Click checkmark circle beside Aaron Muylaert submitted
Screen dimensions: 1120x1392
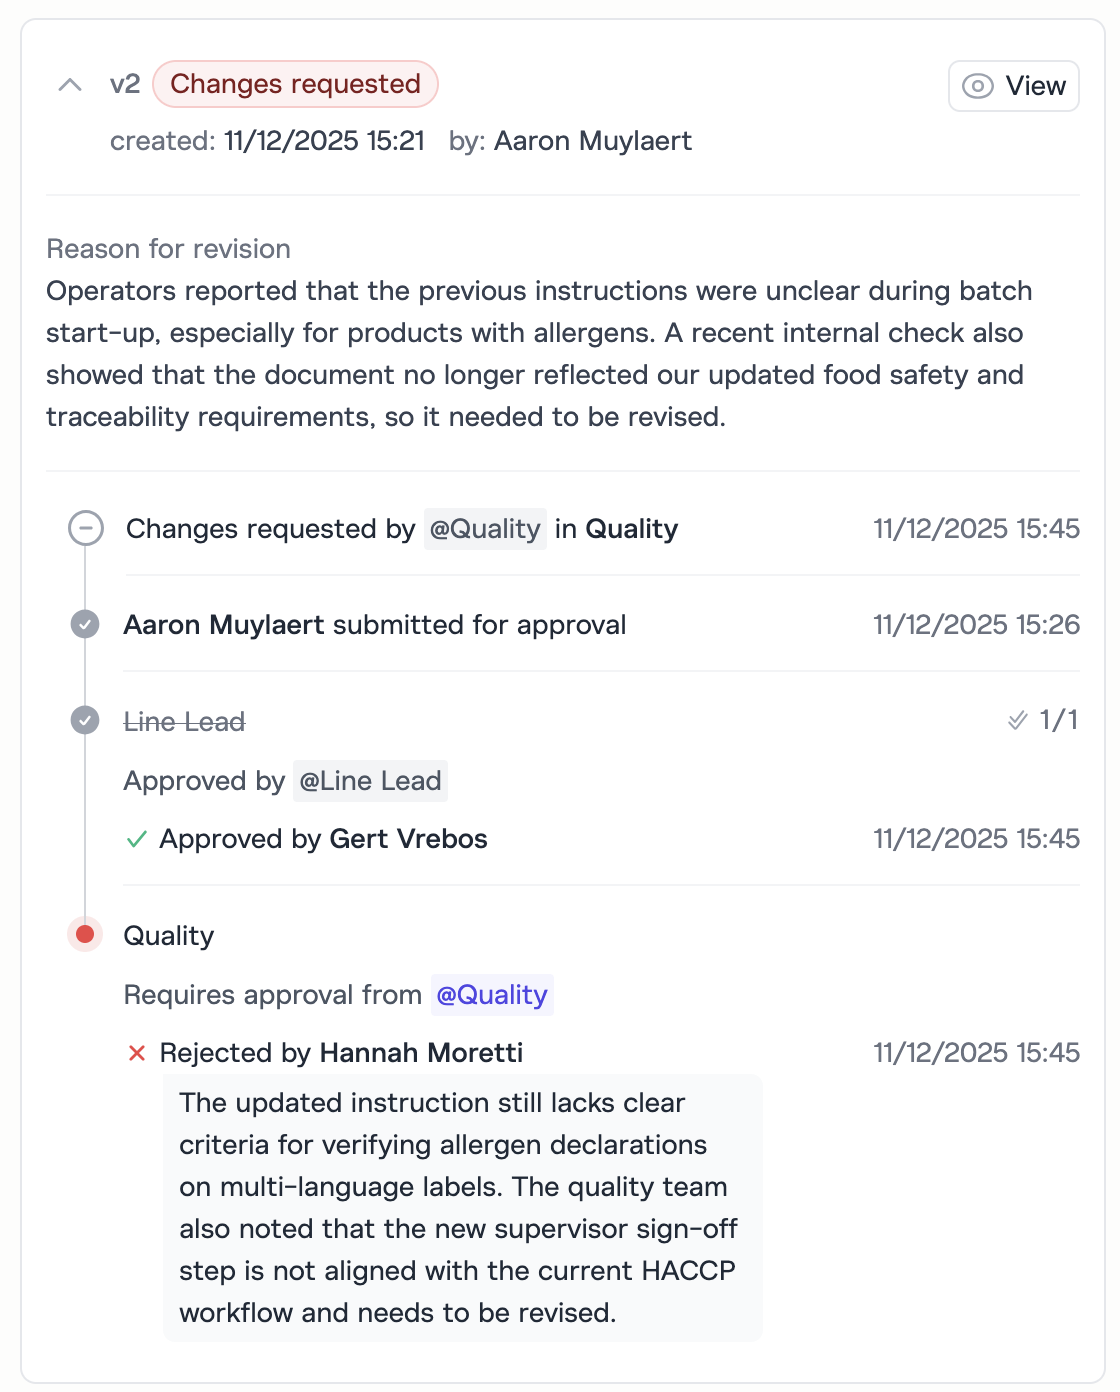coord(85,624)
